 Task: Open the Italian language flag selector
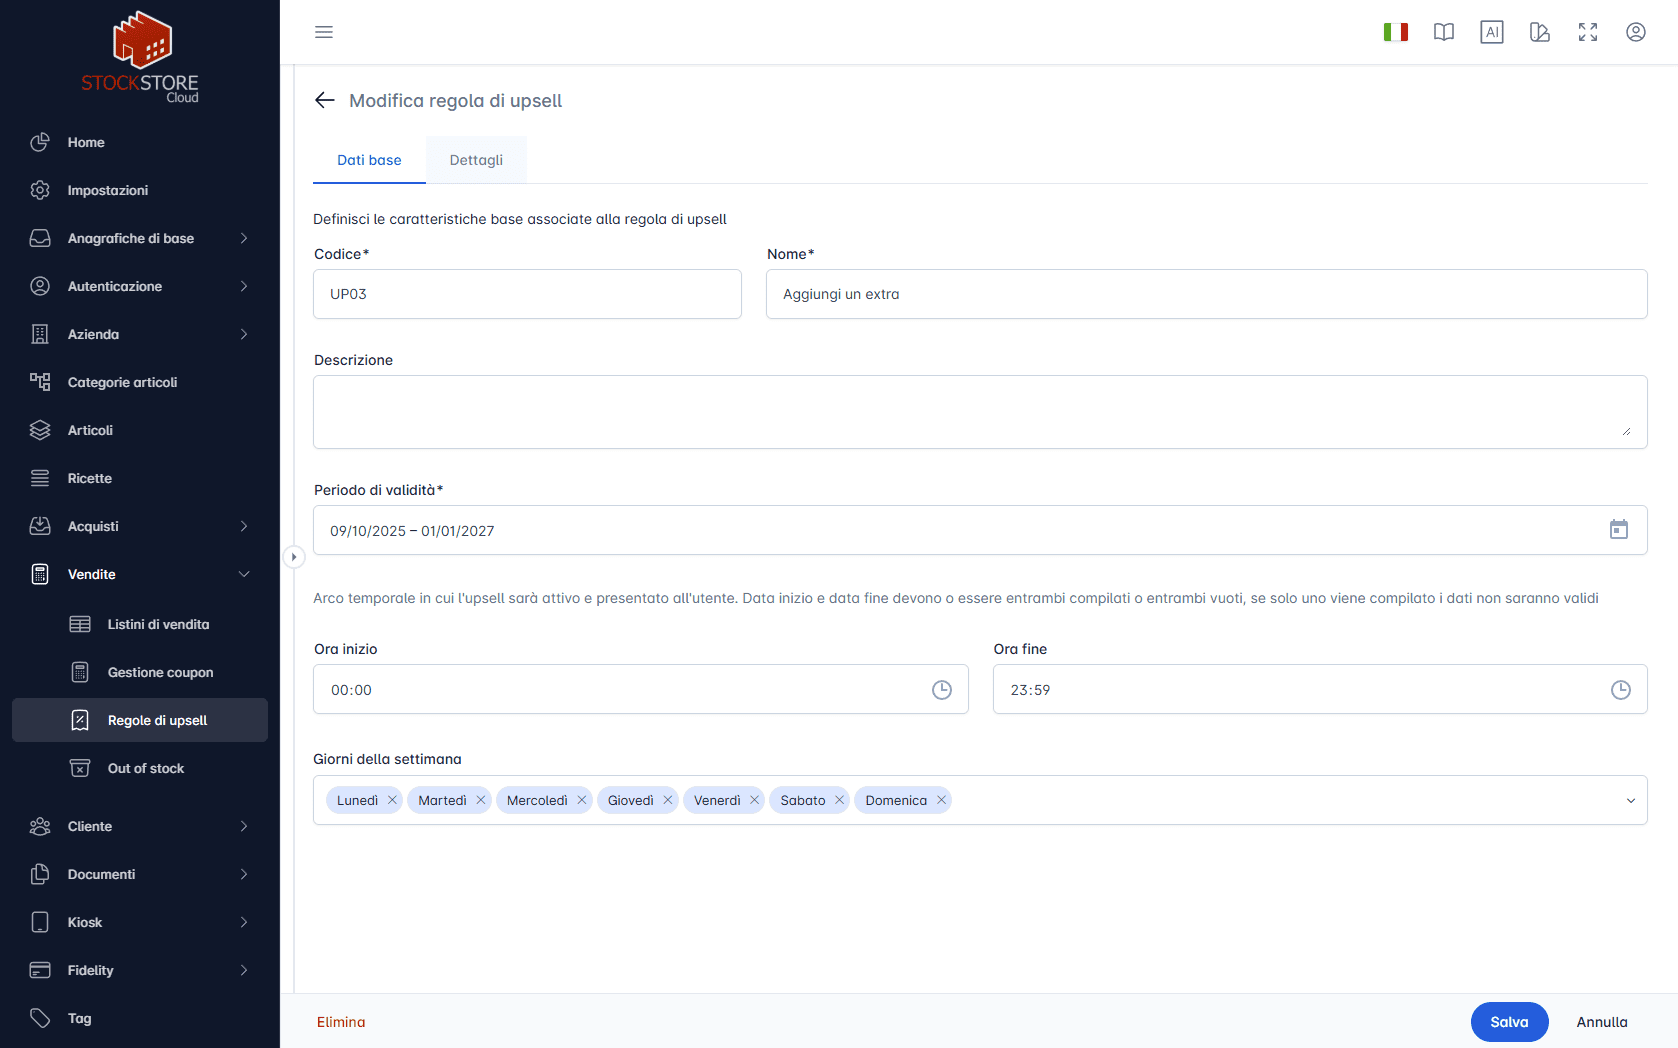coord(1395,32)
